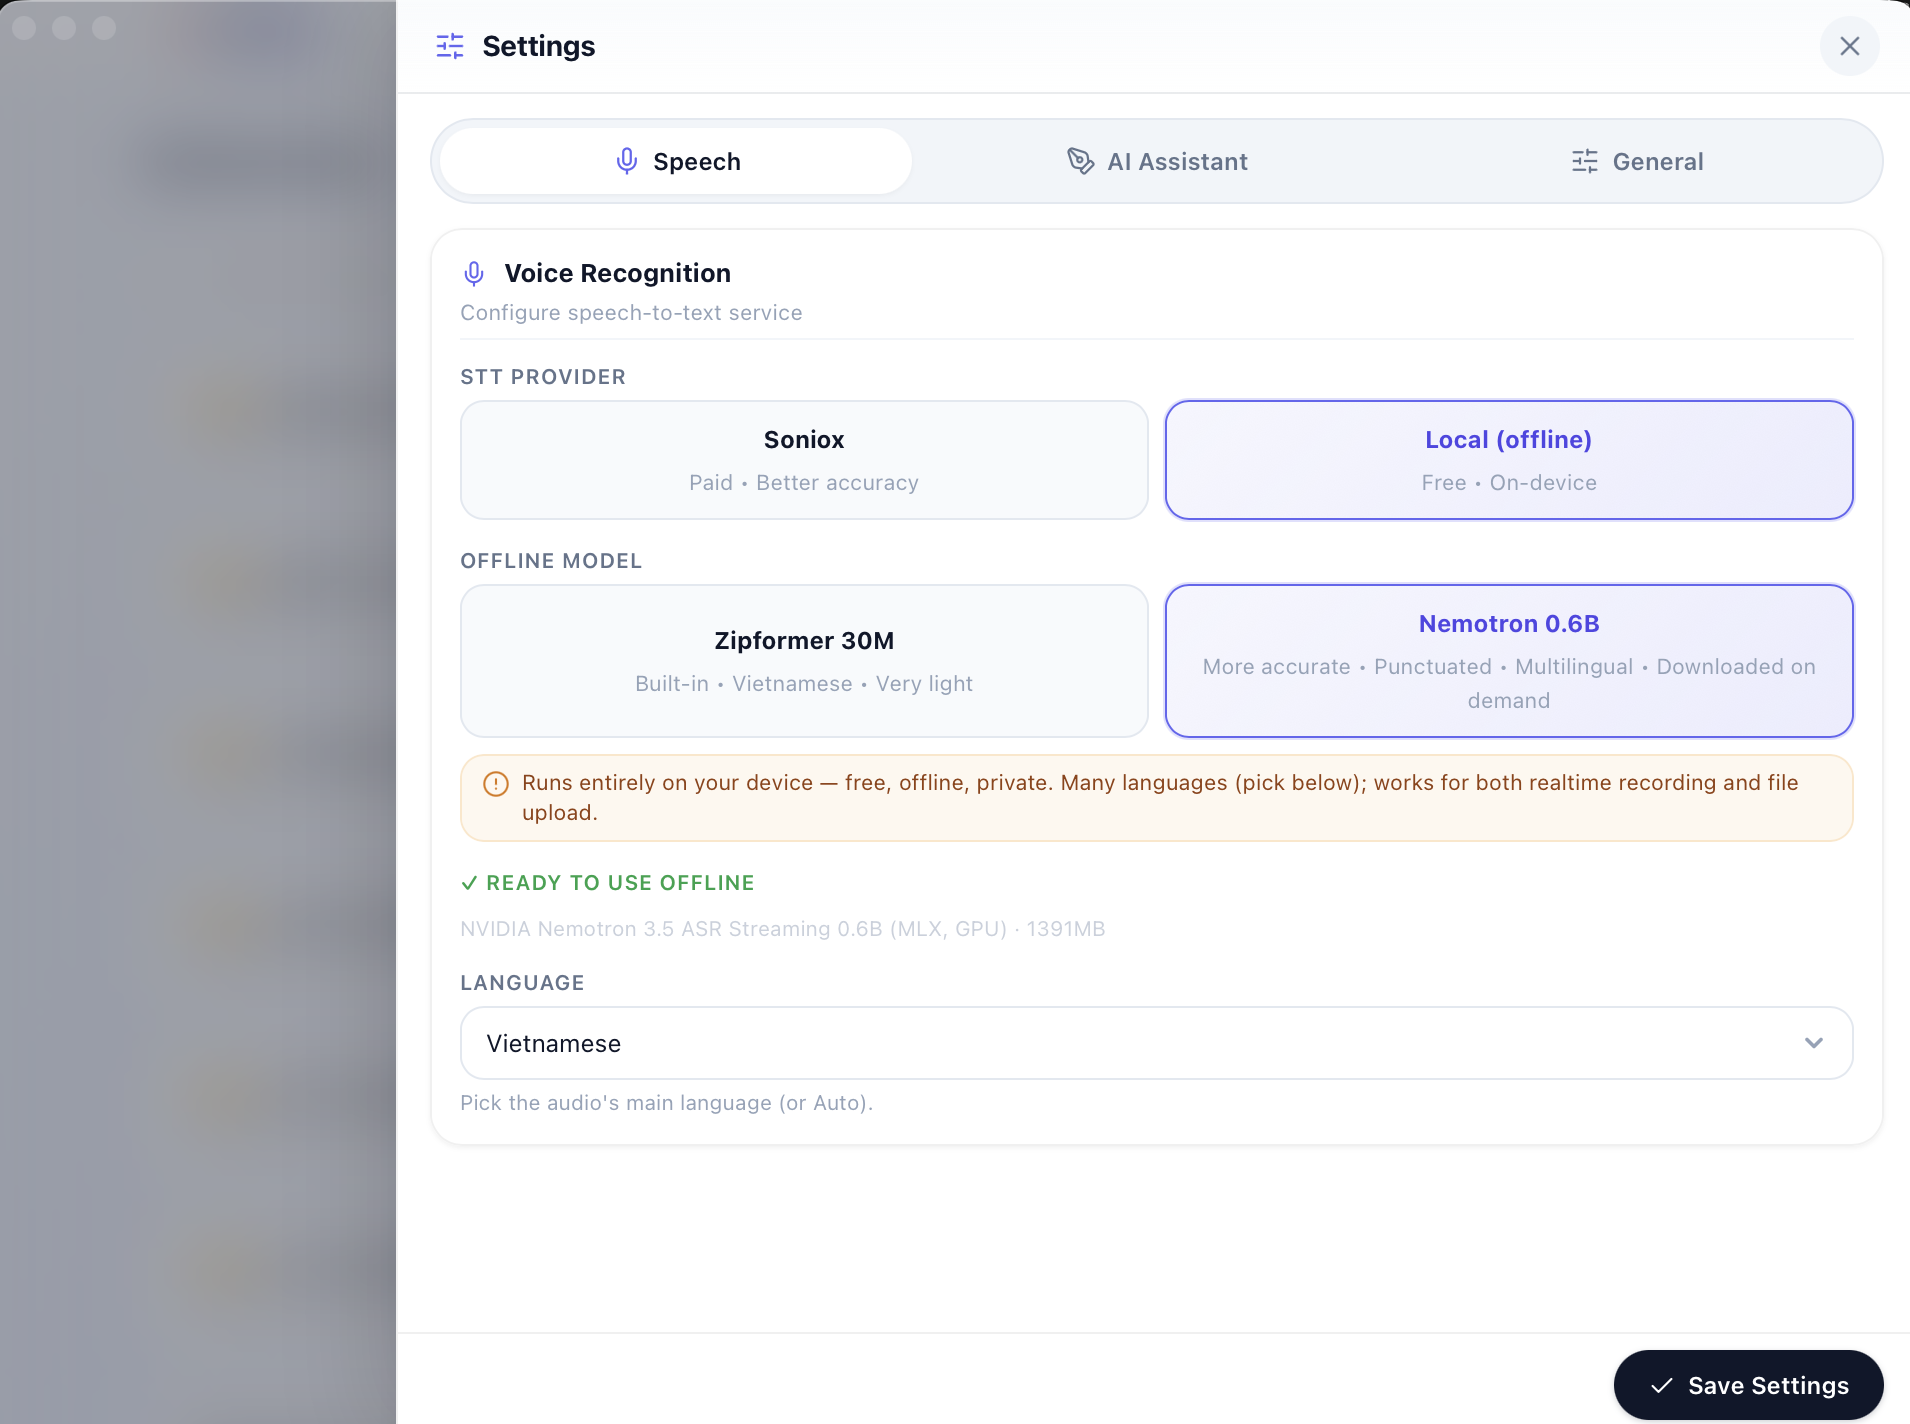Click the chevron arrow in language selector
The width and height of the screenshot is (1910, 1424).
(x=1814, y=1043)
